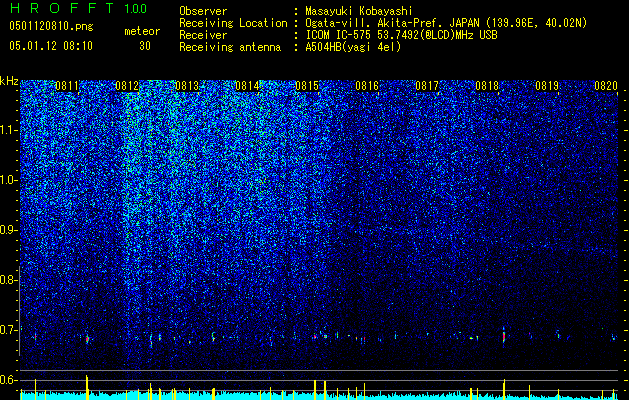Click the 0818 time marker
Image resolution: width=629 pixels, height=400 pixels.
[487, 86]
